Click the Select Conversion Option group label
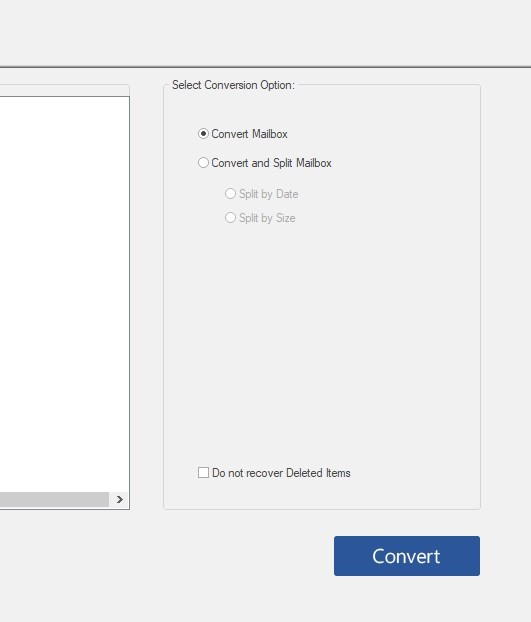531x622 pixels. 233,85
